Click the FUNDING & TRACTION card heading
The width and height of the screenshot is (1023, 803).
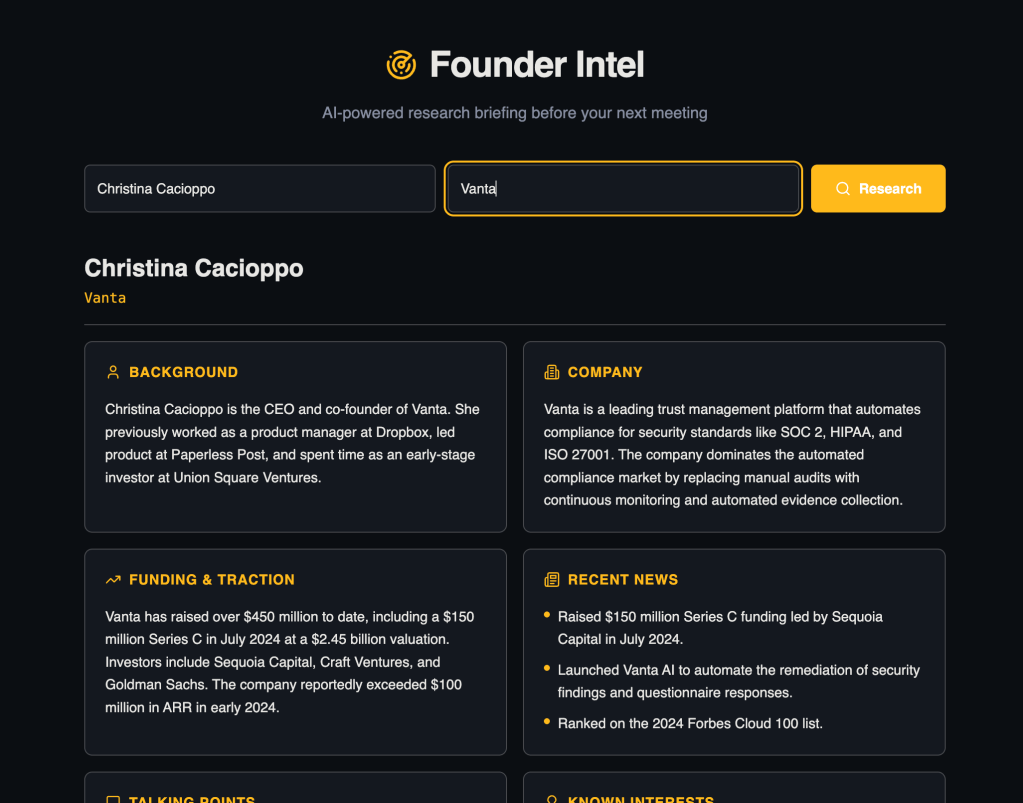[211, 580]
